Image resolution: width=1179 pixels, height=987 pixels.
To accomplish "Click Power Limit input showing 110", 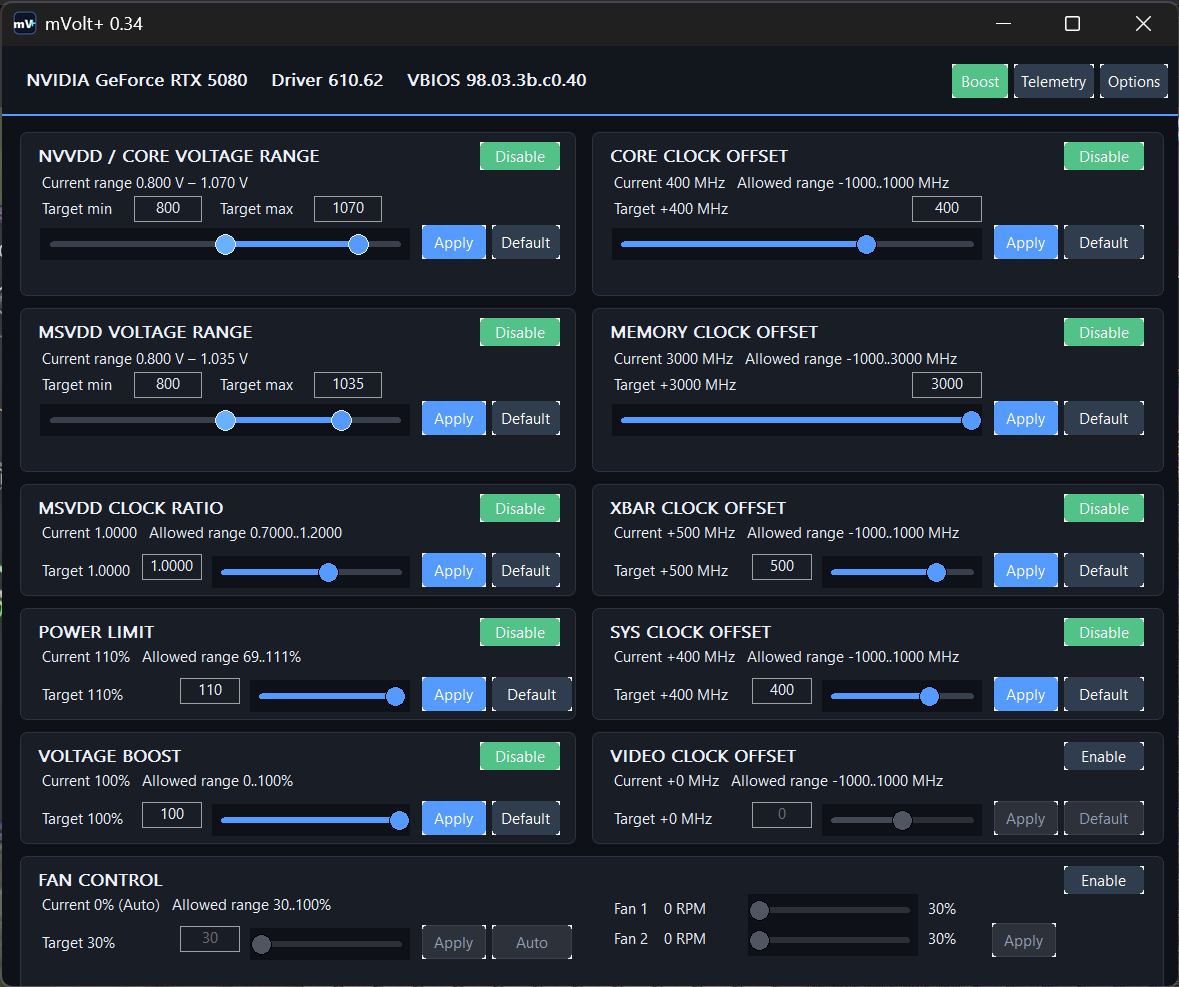I will click(x=210, y=690).
